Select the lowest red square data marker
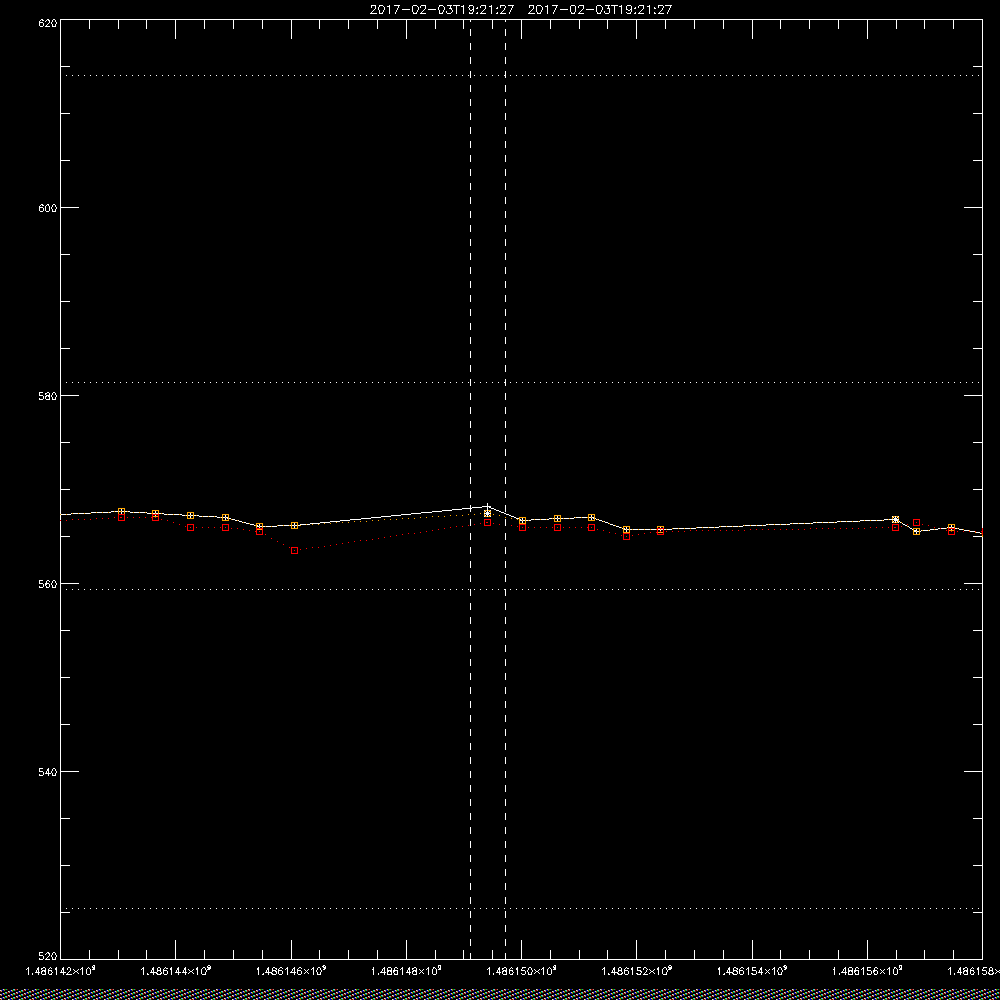This screenshot has height=1000, width=1000. [x=294, y=550]
